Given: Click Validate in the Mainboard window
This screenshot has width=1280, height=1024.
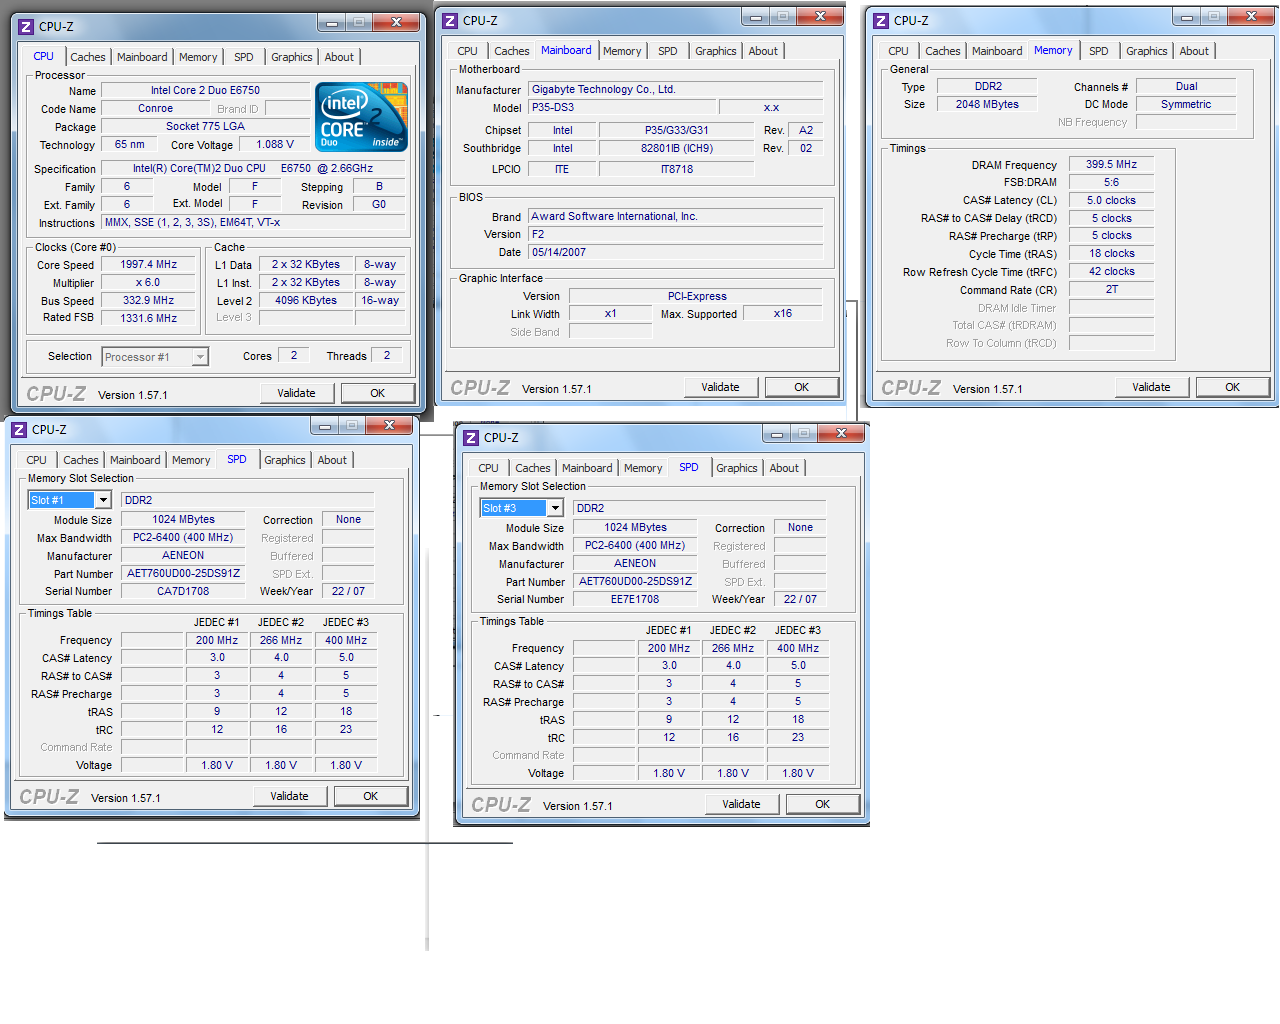Looking at the screenshot, I should coord(721,387).
